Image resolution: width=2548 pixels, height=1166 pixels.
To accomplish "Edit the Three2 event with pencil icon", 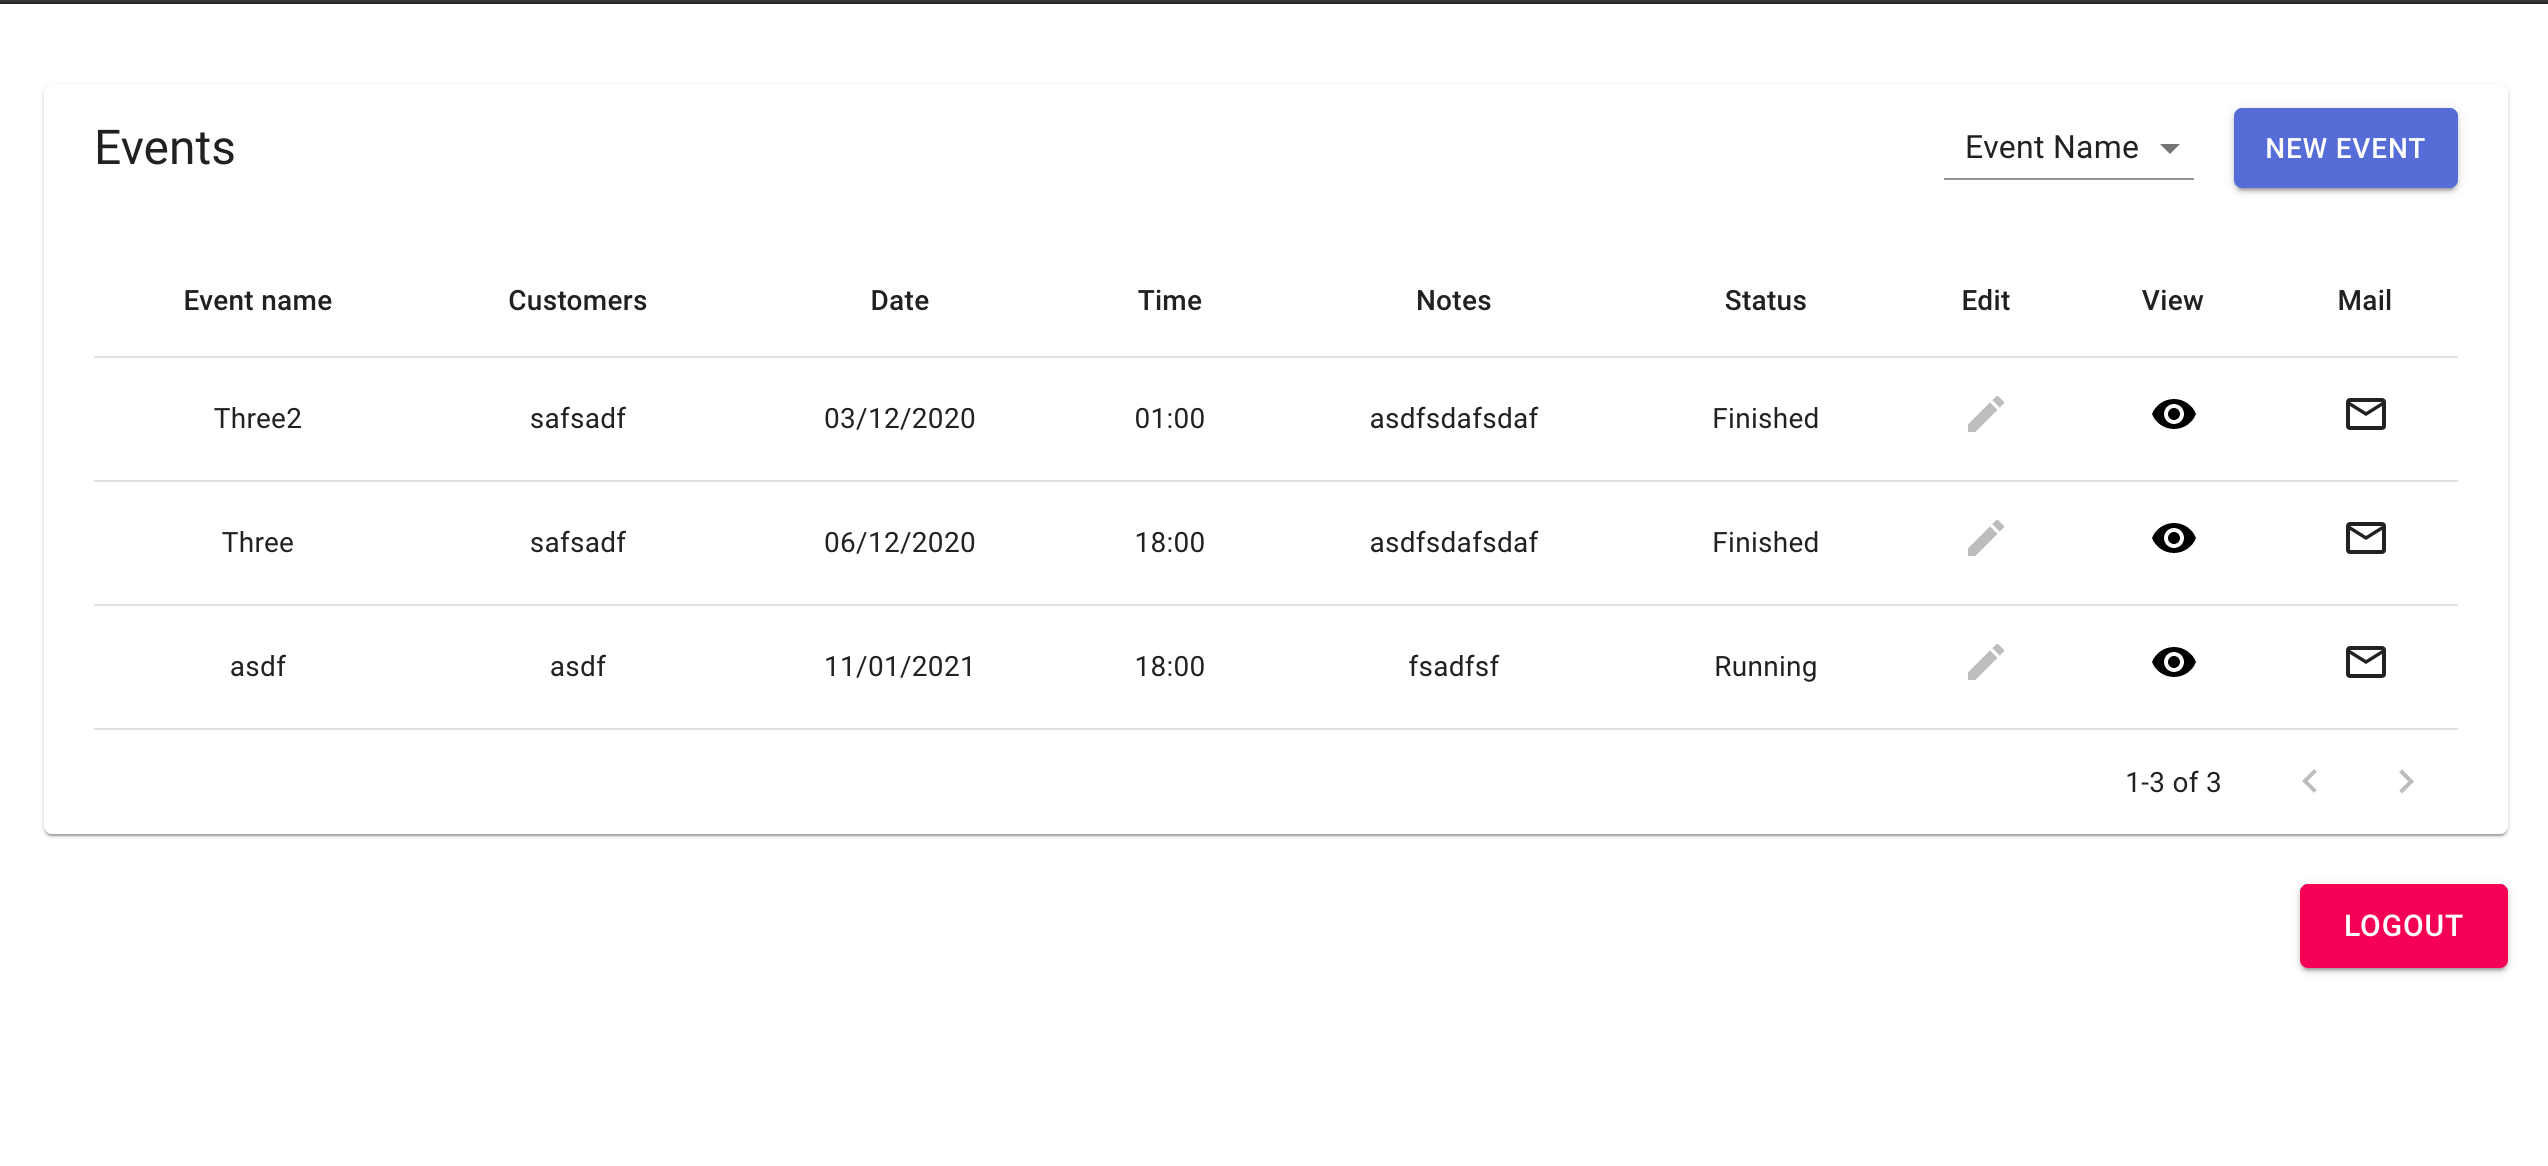I will (1985, 414).
